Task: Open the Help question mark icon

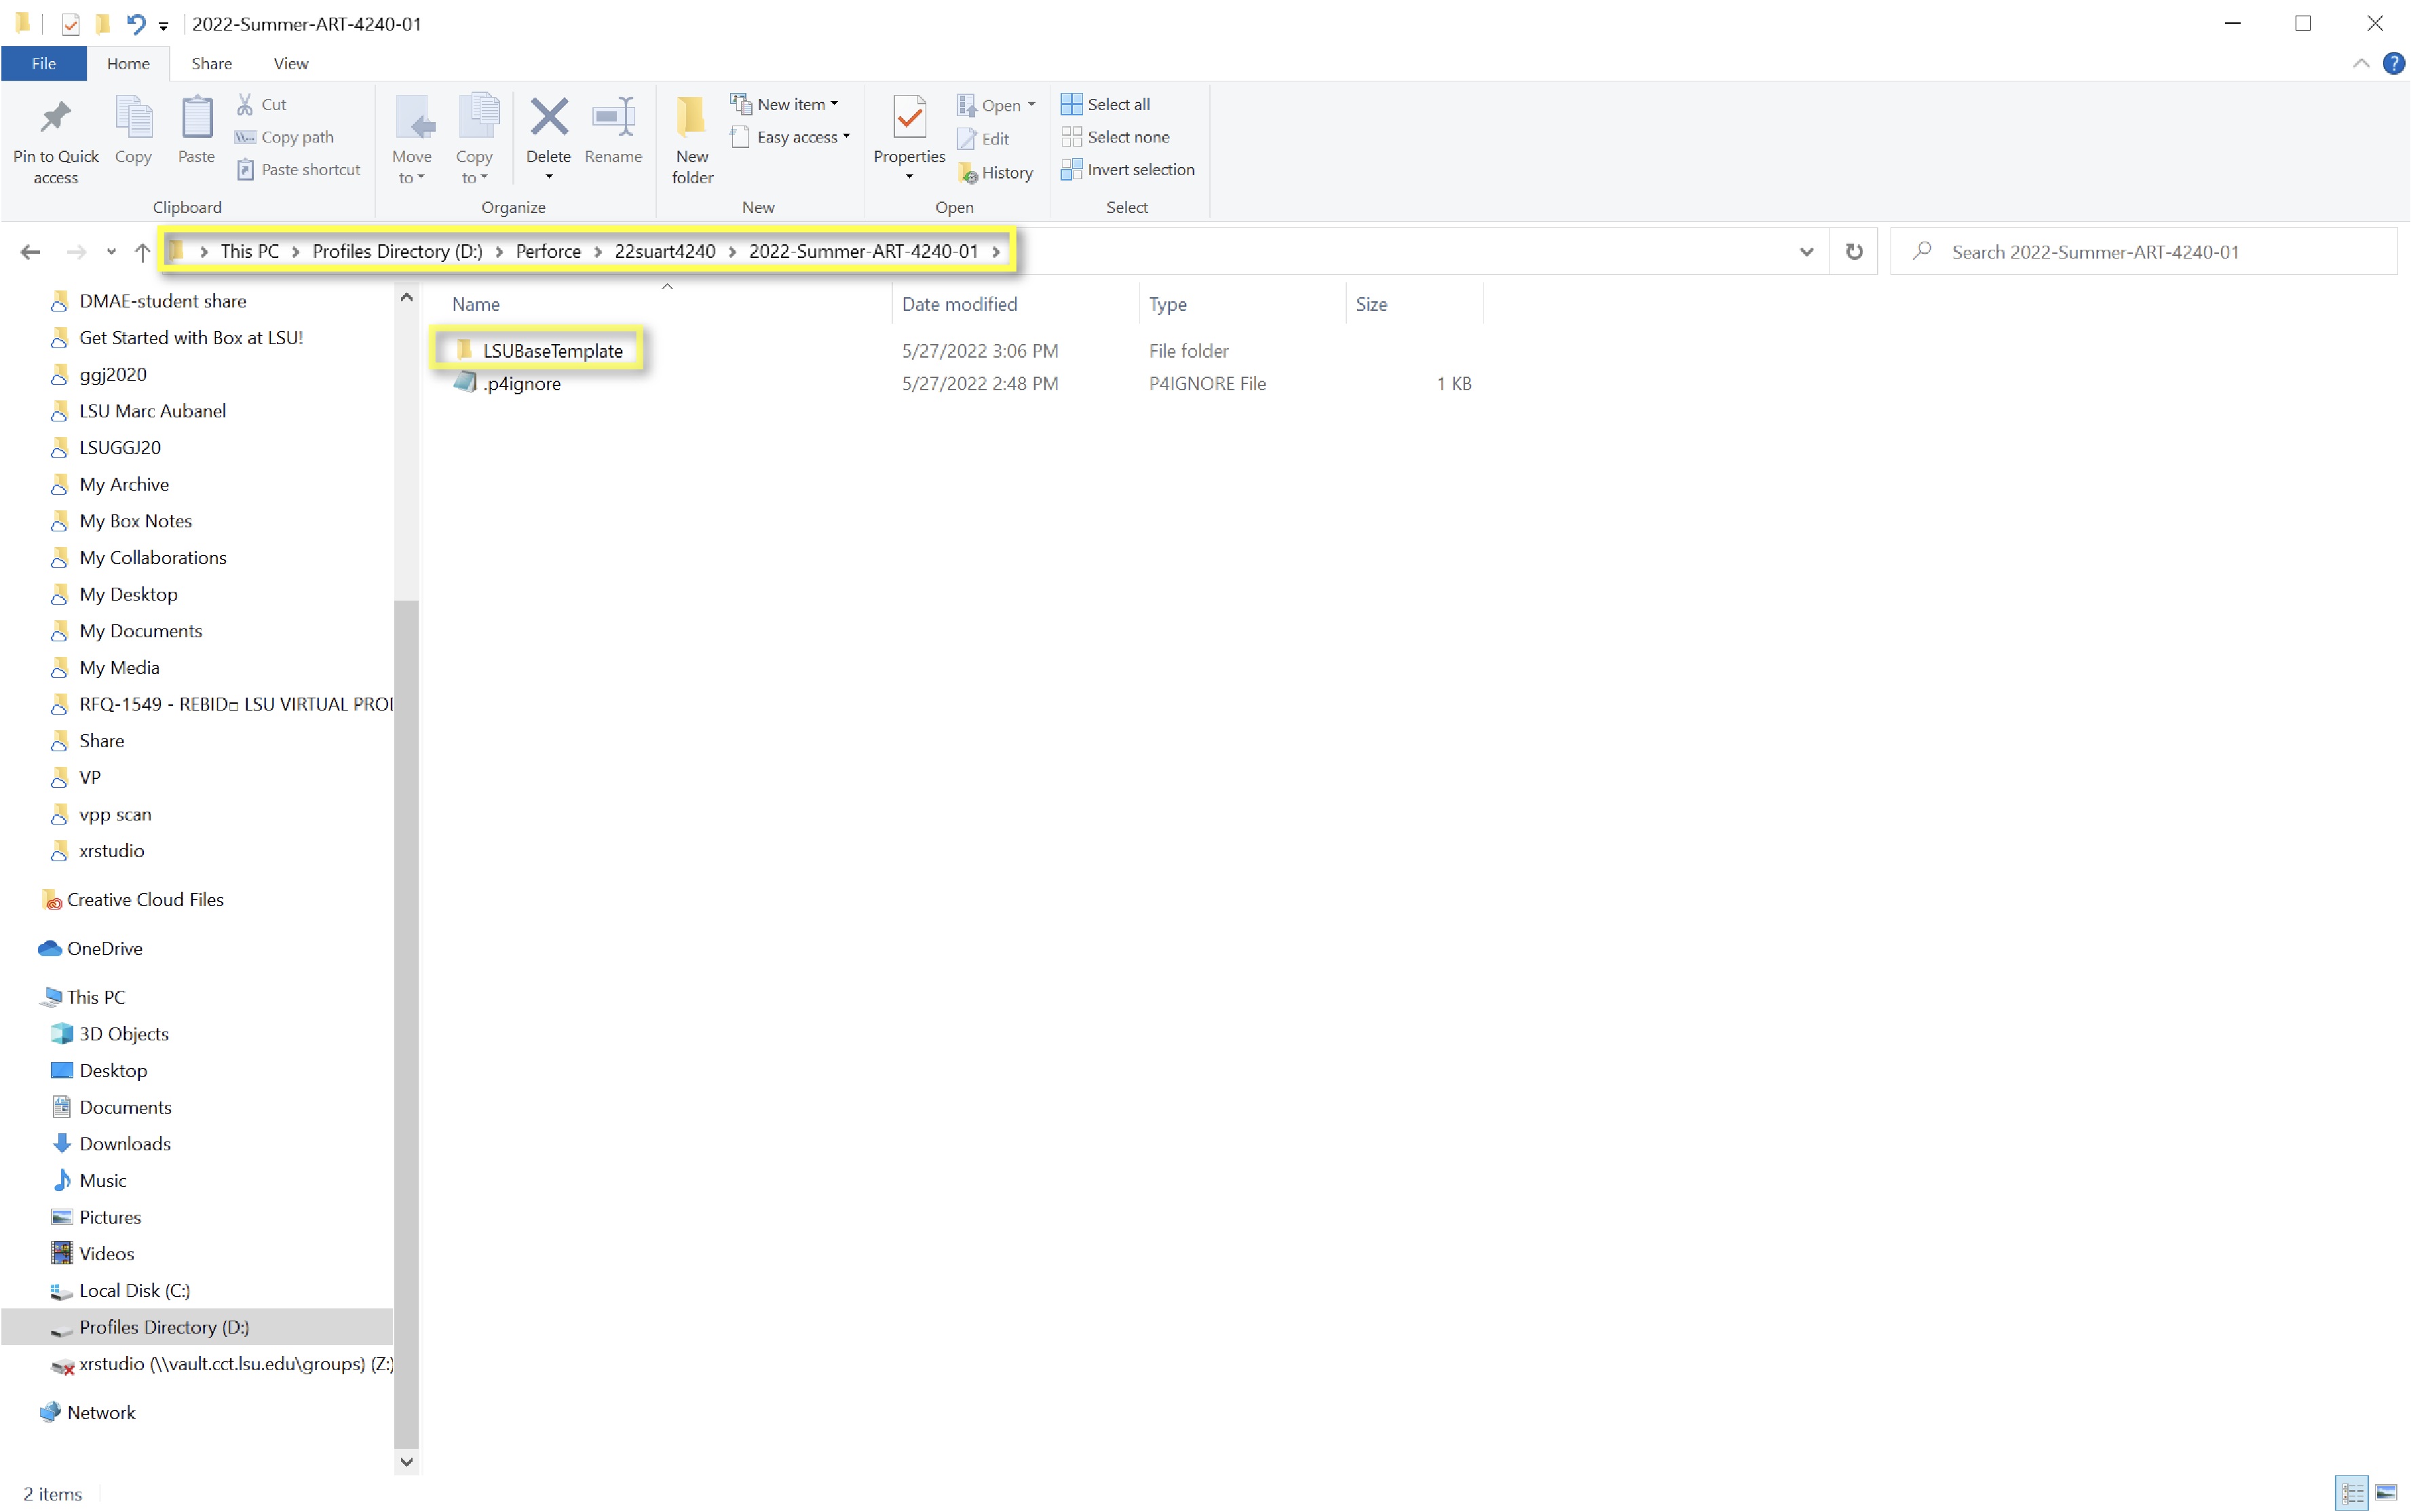Action: pos(2394,63)
